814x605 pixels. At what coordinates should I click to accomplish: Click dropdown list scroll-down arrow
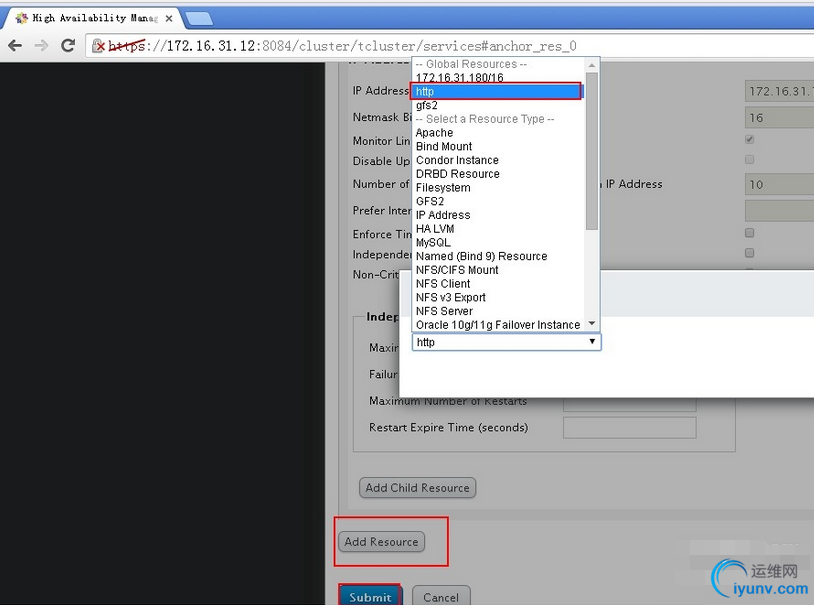pos(591,324)
